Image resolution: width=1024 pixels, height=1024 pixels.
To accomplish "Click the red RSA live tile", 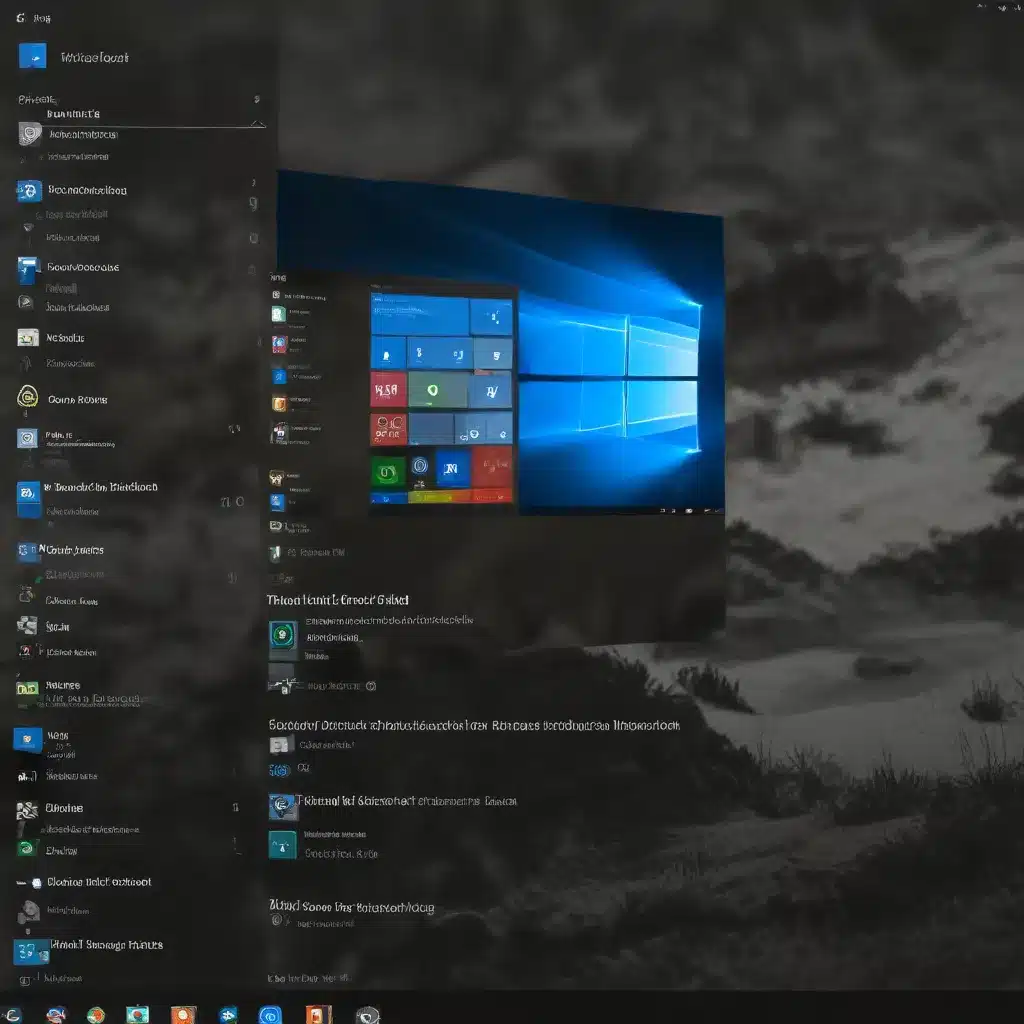I will tap(388, 390).
